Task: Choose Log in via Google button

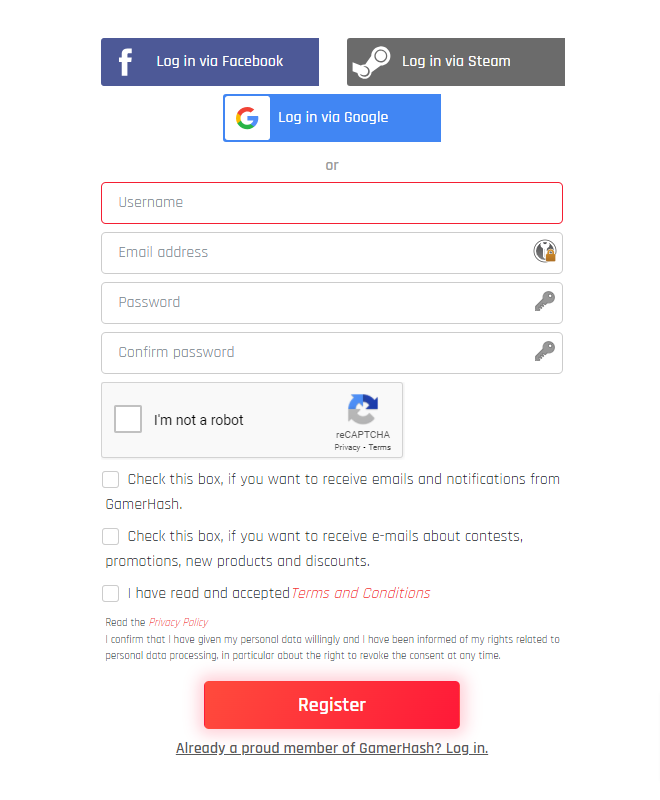Action: pyautogui.click(x=332, y=118)
